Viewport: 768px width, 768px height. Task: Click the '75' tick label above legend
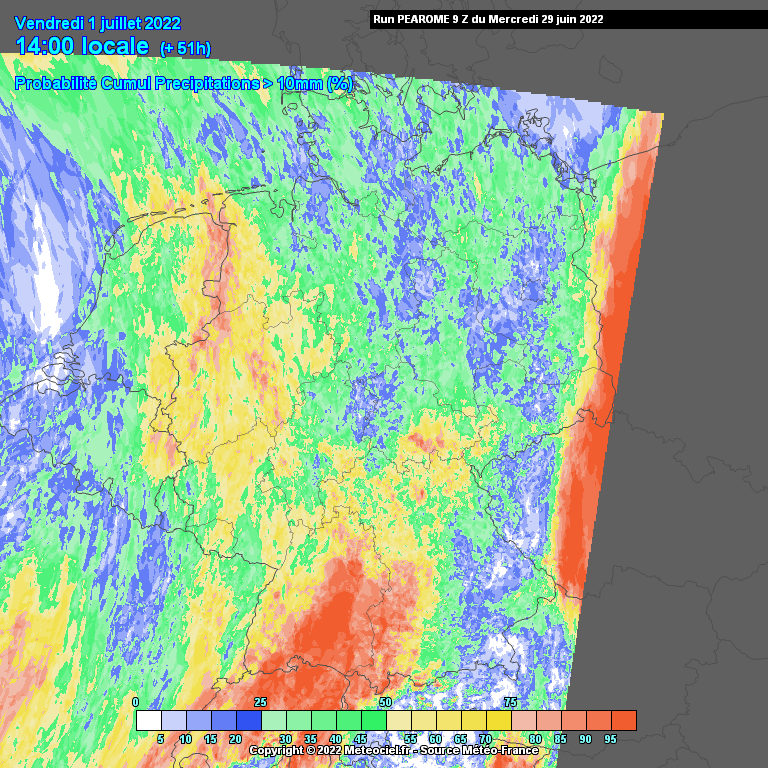tap(510, 703)
